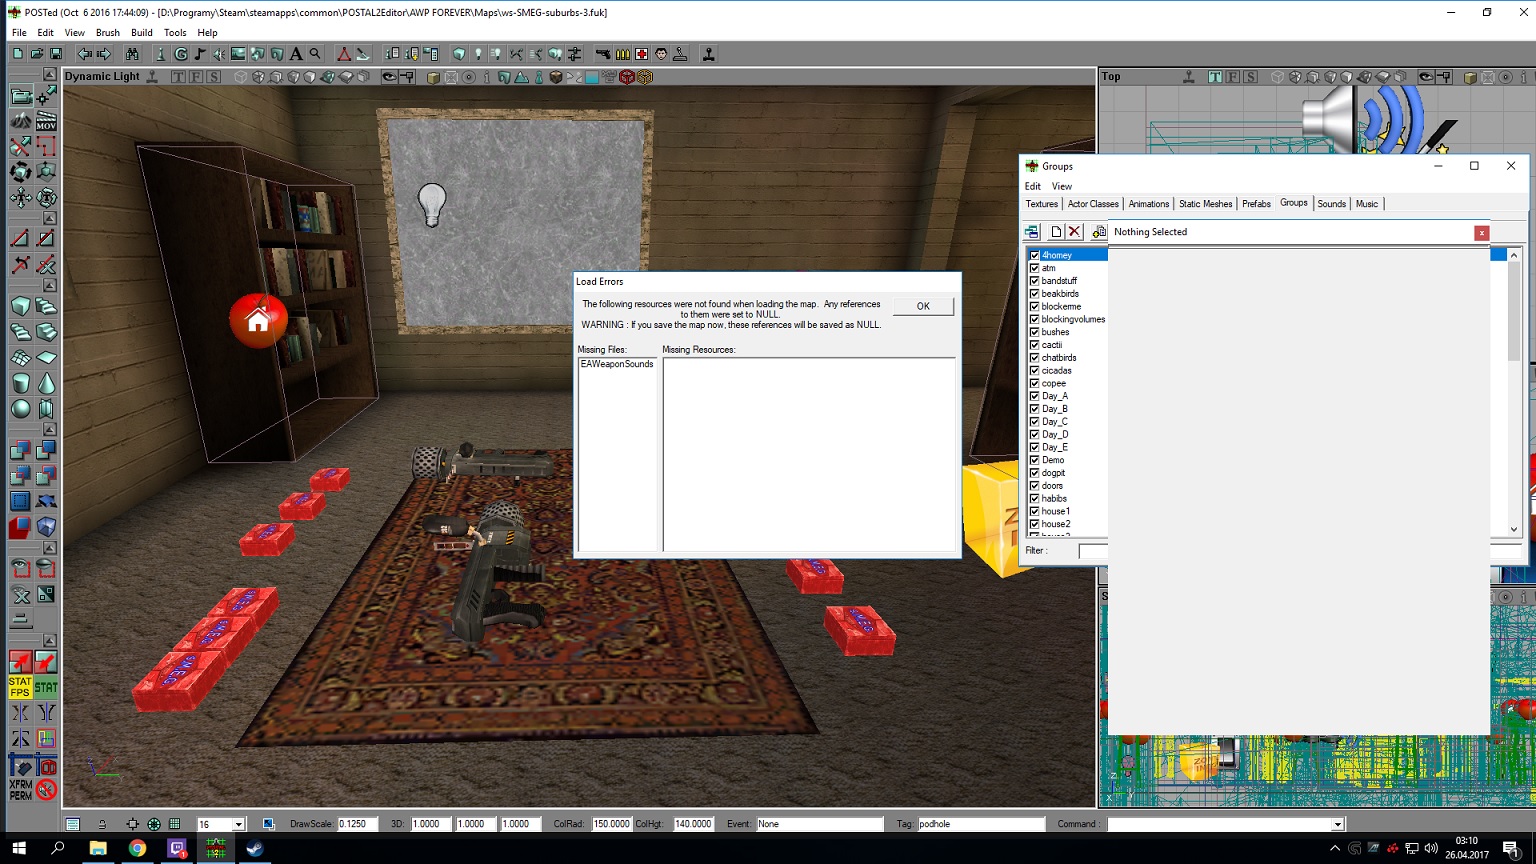Collapse the first toolbox section arrow
The width and height of the screenshot is (1536, 864).
click(x=48, y=75)
